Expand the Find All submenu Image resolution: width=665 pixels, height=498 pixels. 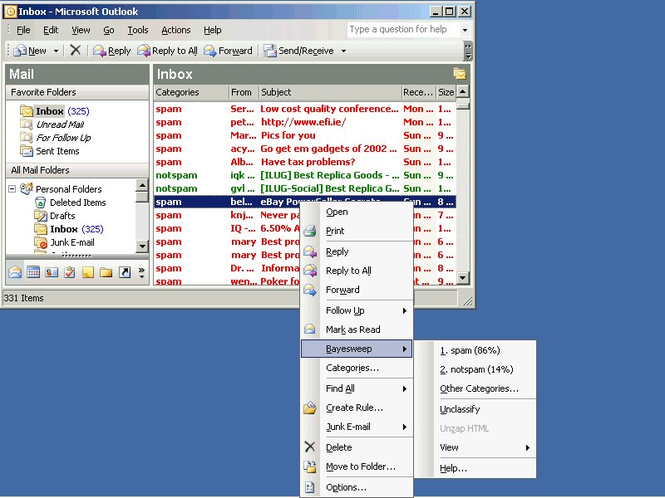click(357, 389)
